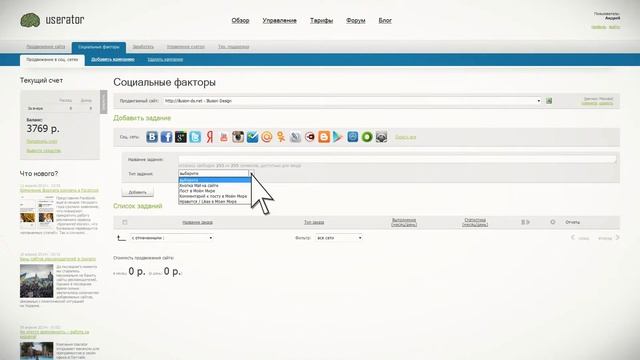Screen dimensions: 640x360
Task: Select the orange Blogger icon
Action: click(324, 137)
